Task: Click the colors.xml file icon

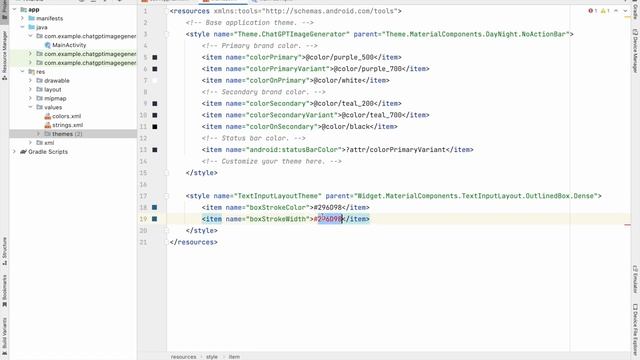Action: 48,116
